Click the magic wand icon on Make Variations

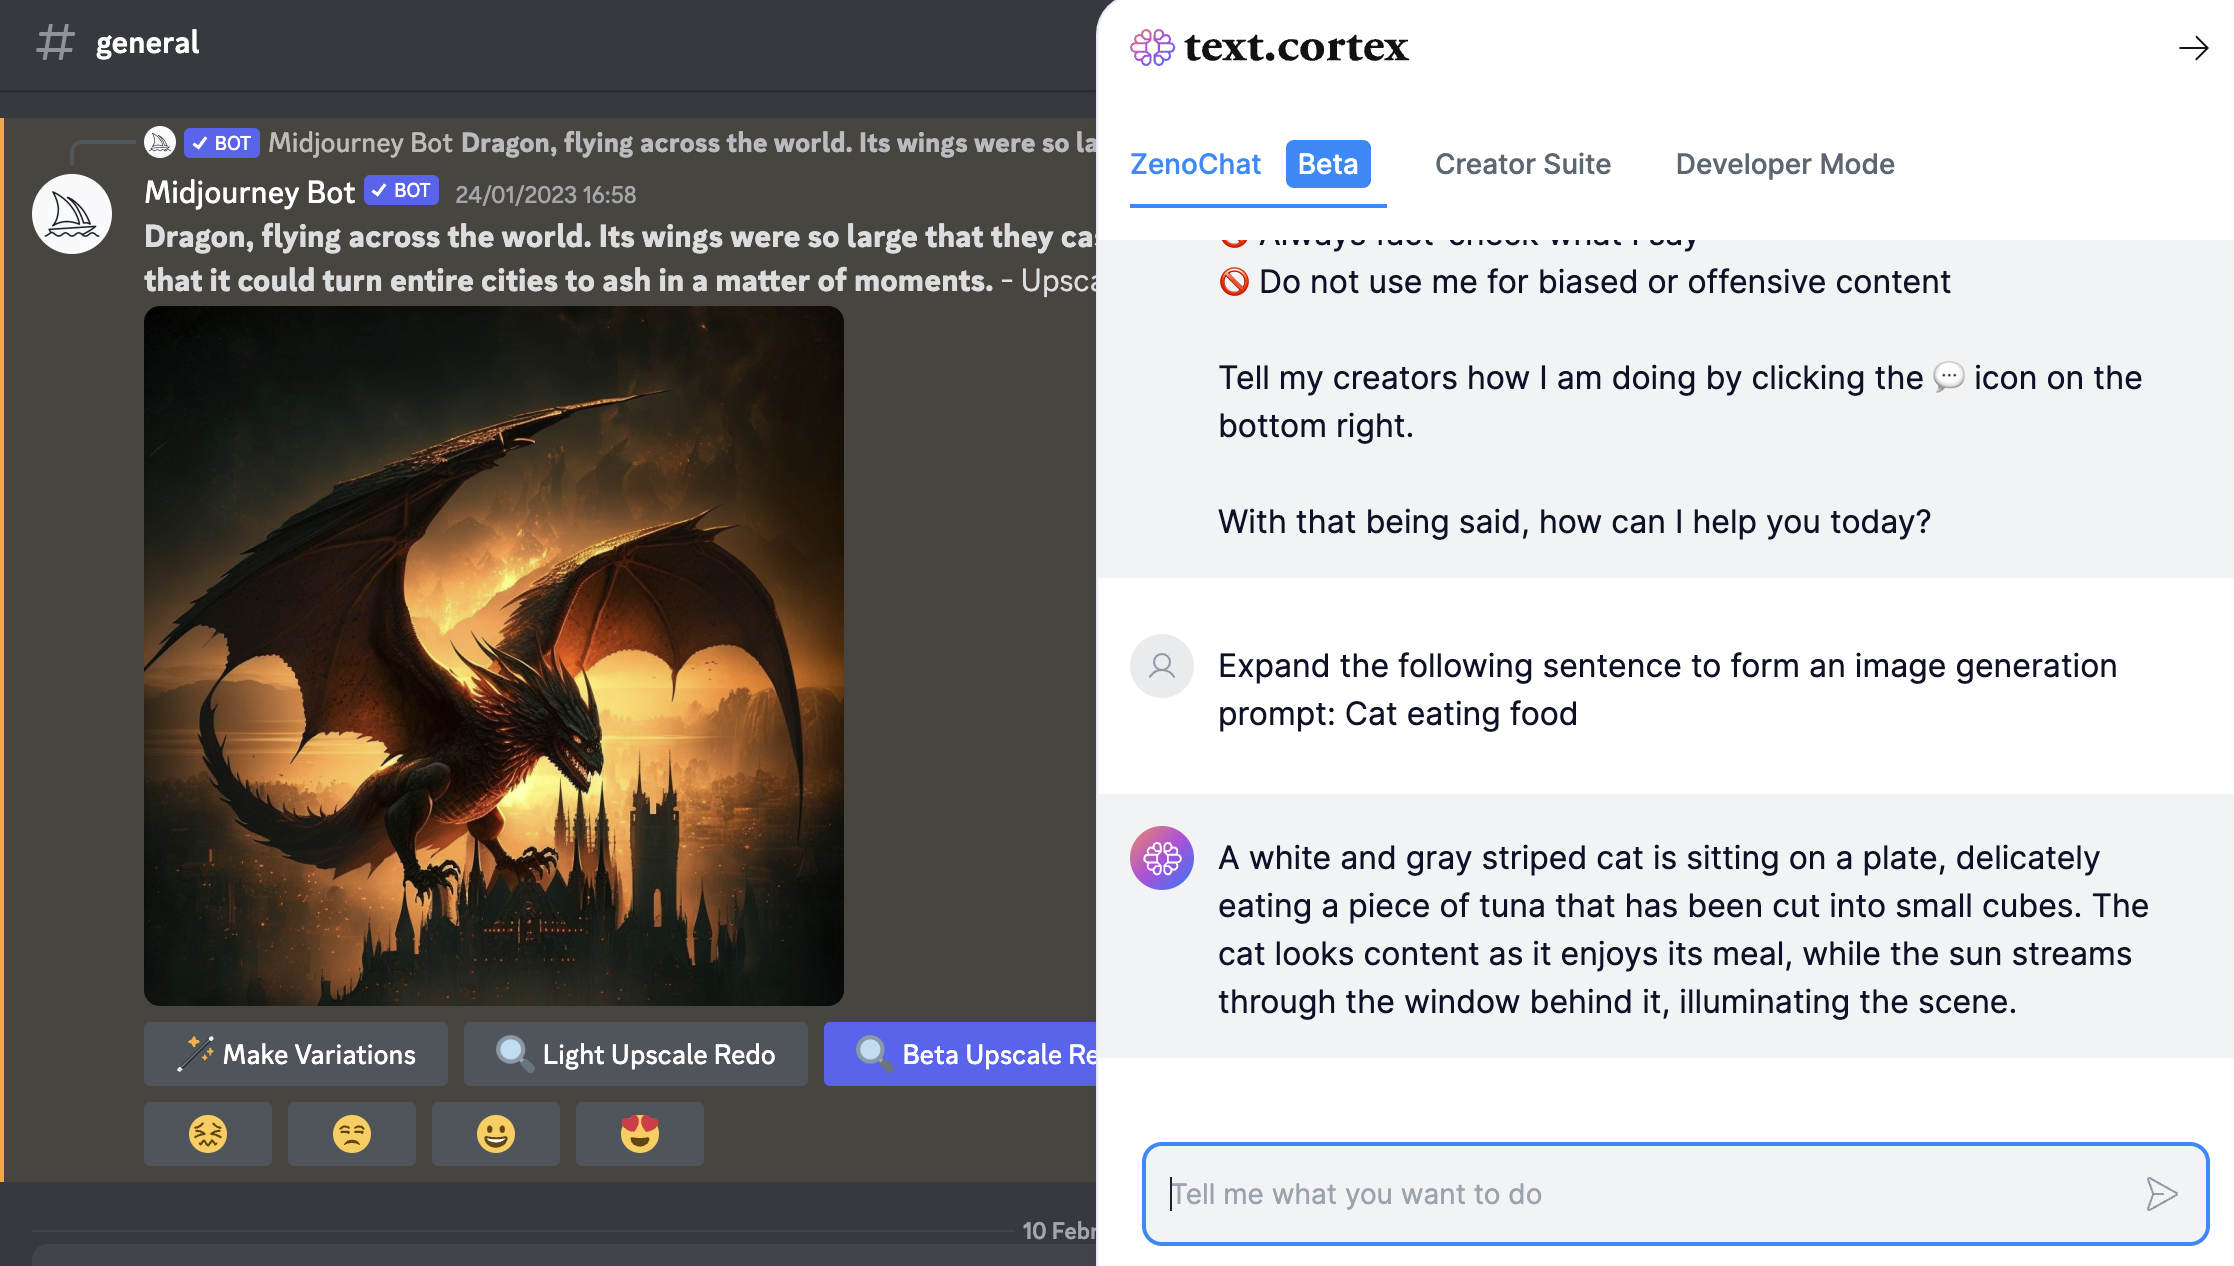coord(196,1053)
